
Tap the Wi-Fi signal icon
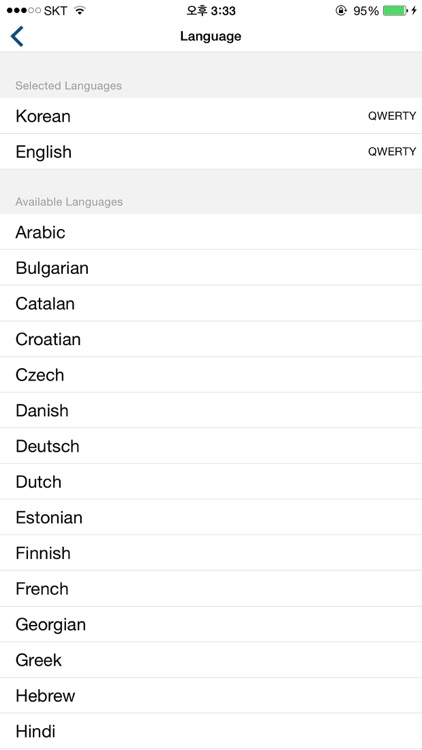[79, 11]
